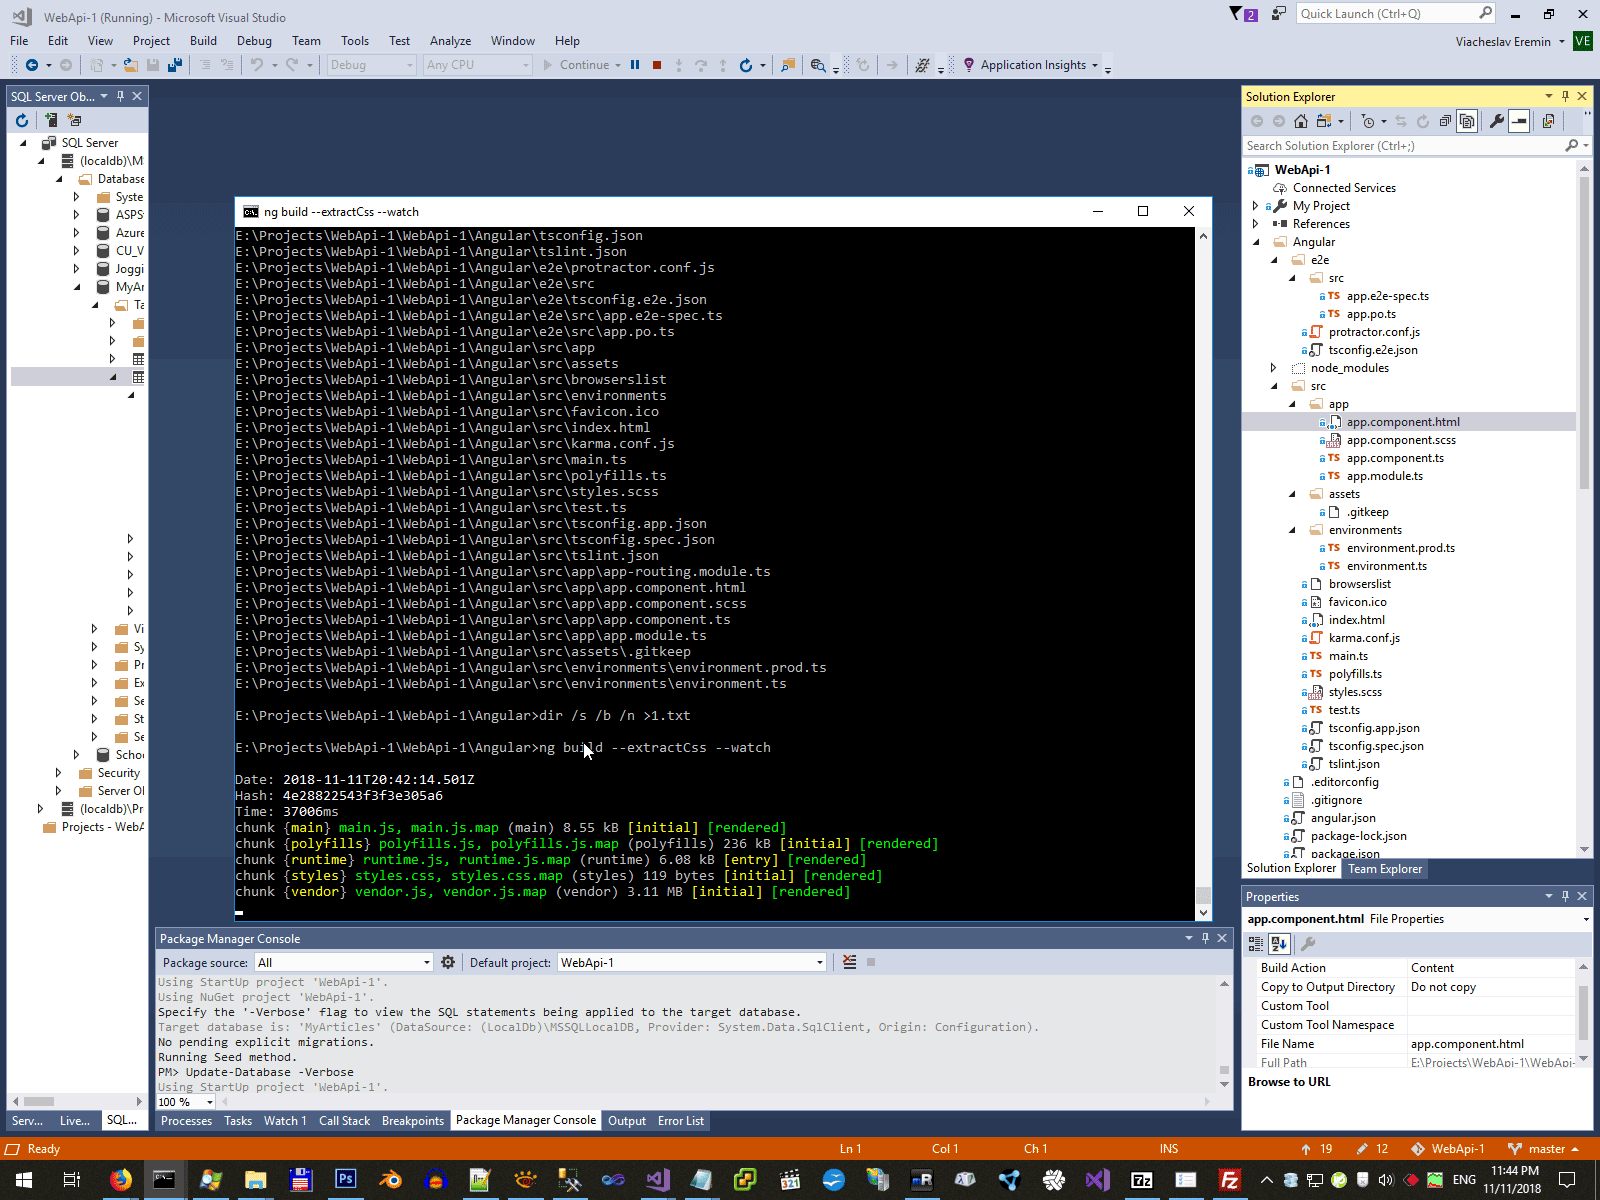Screen dimensions: 1600x1200
Task: Open the Analyze menu
Action: click(450, 41)
